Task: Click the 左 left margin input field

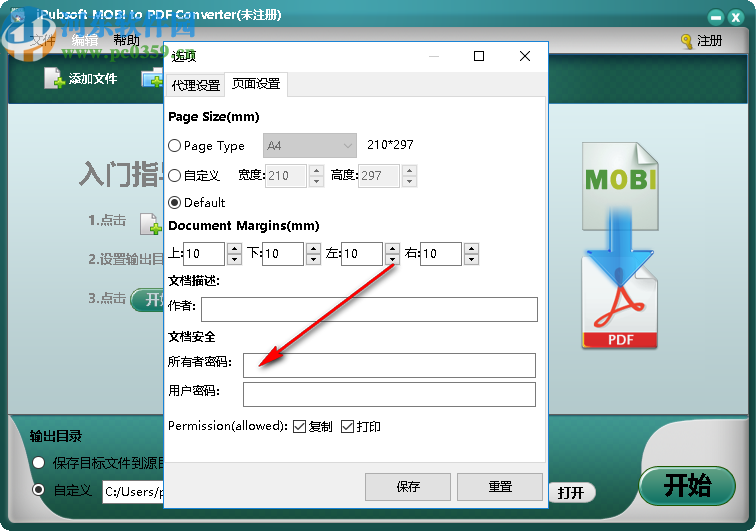Action: click(x=362, y=254)
